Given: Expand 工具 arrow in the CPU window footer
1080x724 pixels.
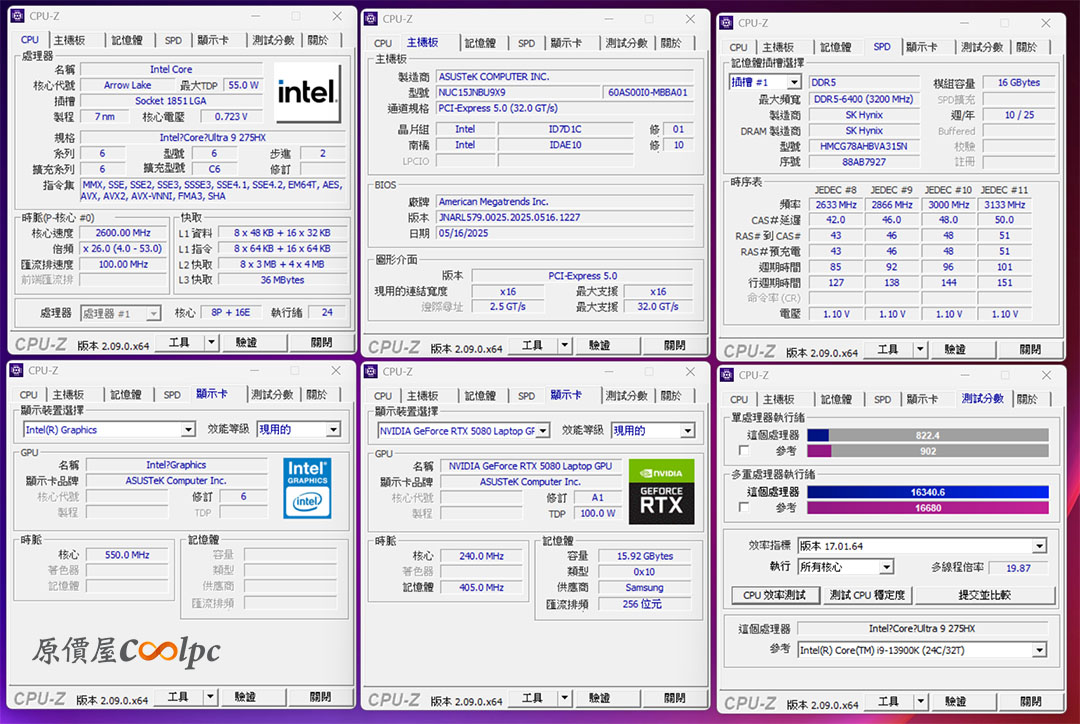Looking at the screenshot, I should pyautogui.click(x=211, y=342).
